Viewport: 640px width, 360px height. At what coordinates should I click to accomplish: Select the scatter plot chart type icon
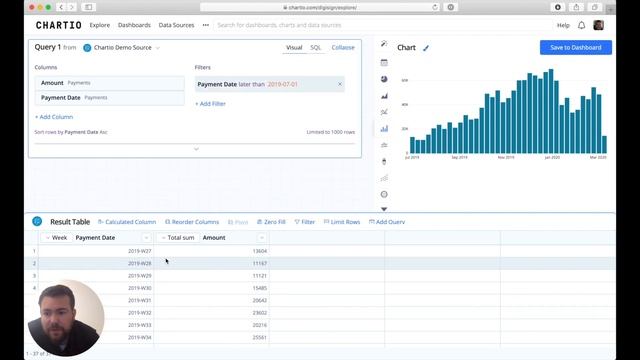click(384, 178)
